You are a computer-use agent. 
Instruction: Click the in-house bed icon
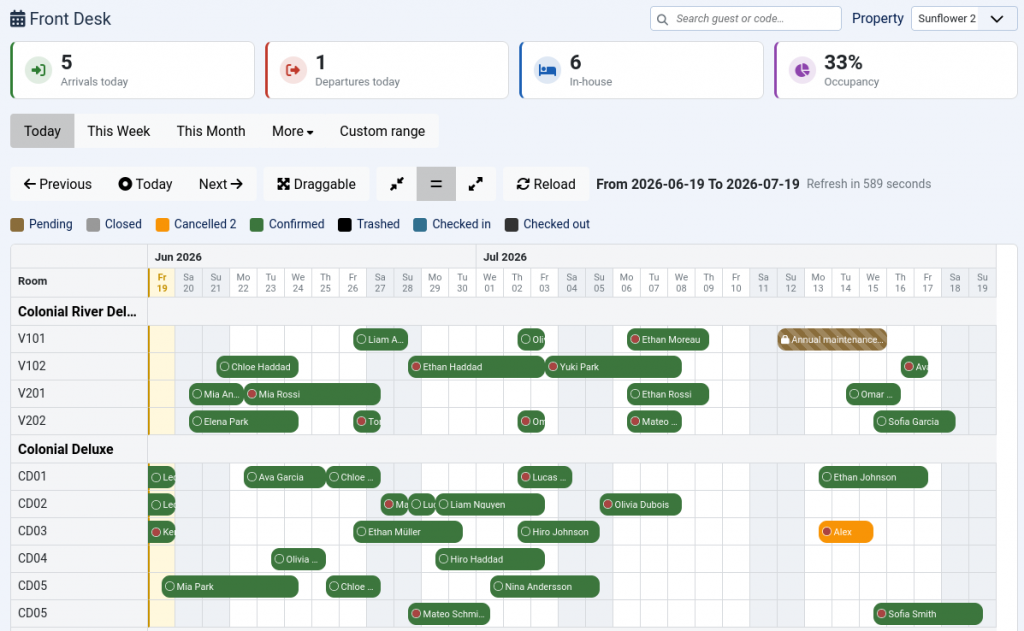tap(547, 70)
